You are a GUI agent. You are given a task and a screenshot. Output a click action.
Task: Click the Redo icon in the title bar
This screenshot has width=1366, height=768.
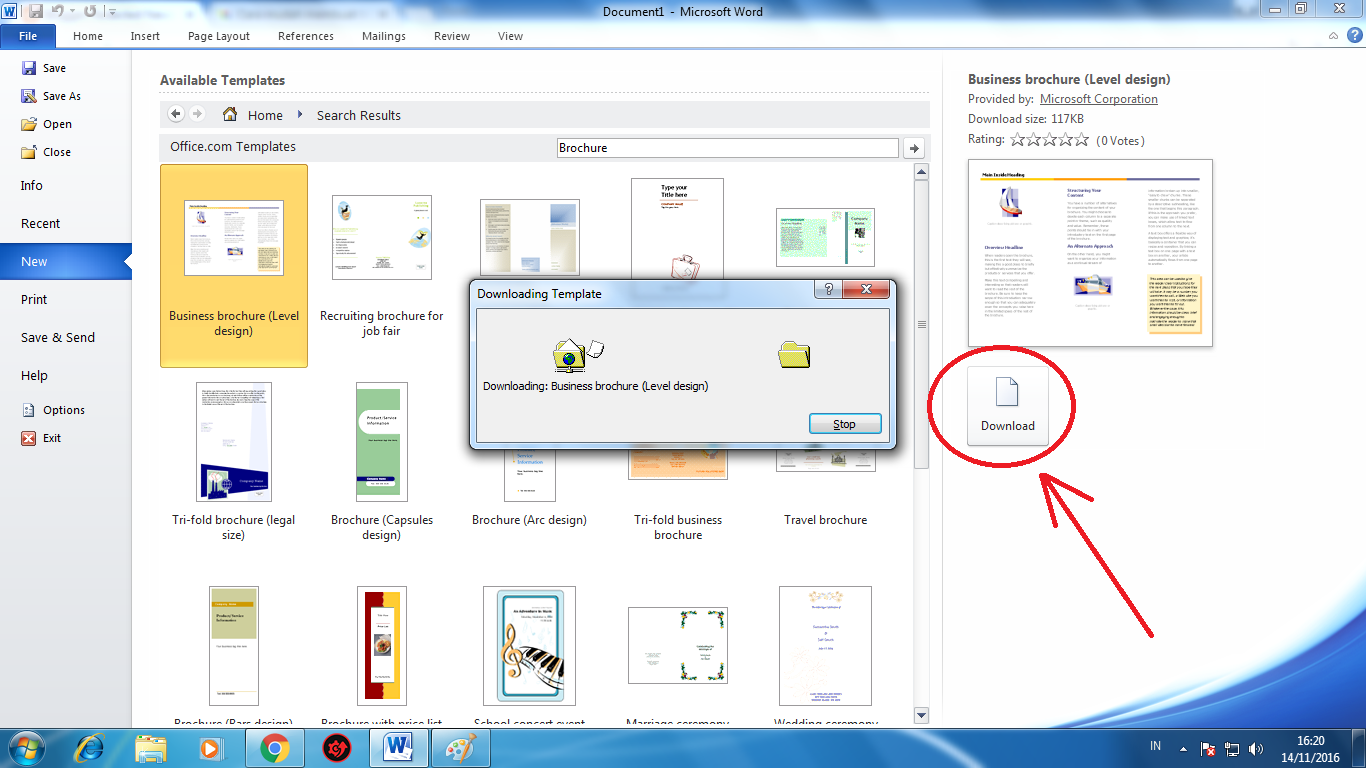click(90, 11)
